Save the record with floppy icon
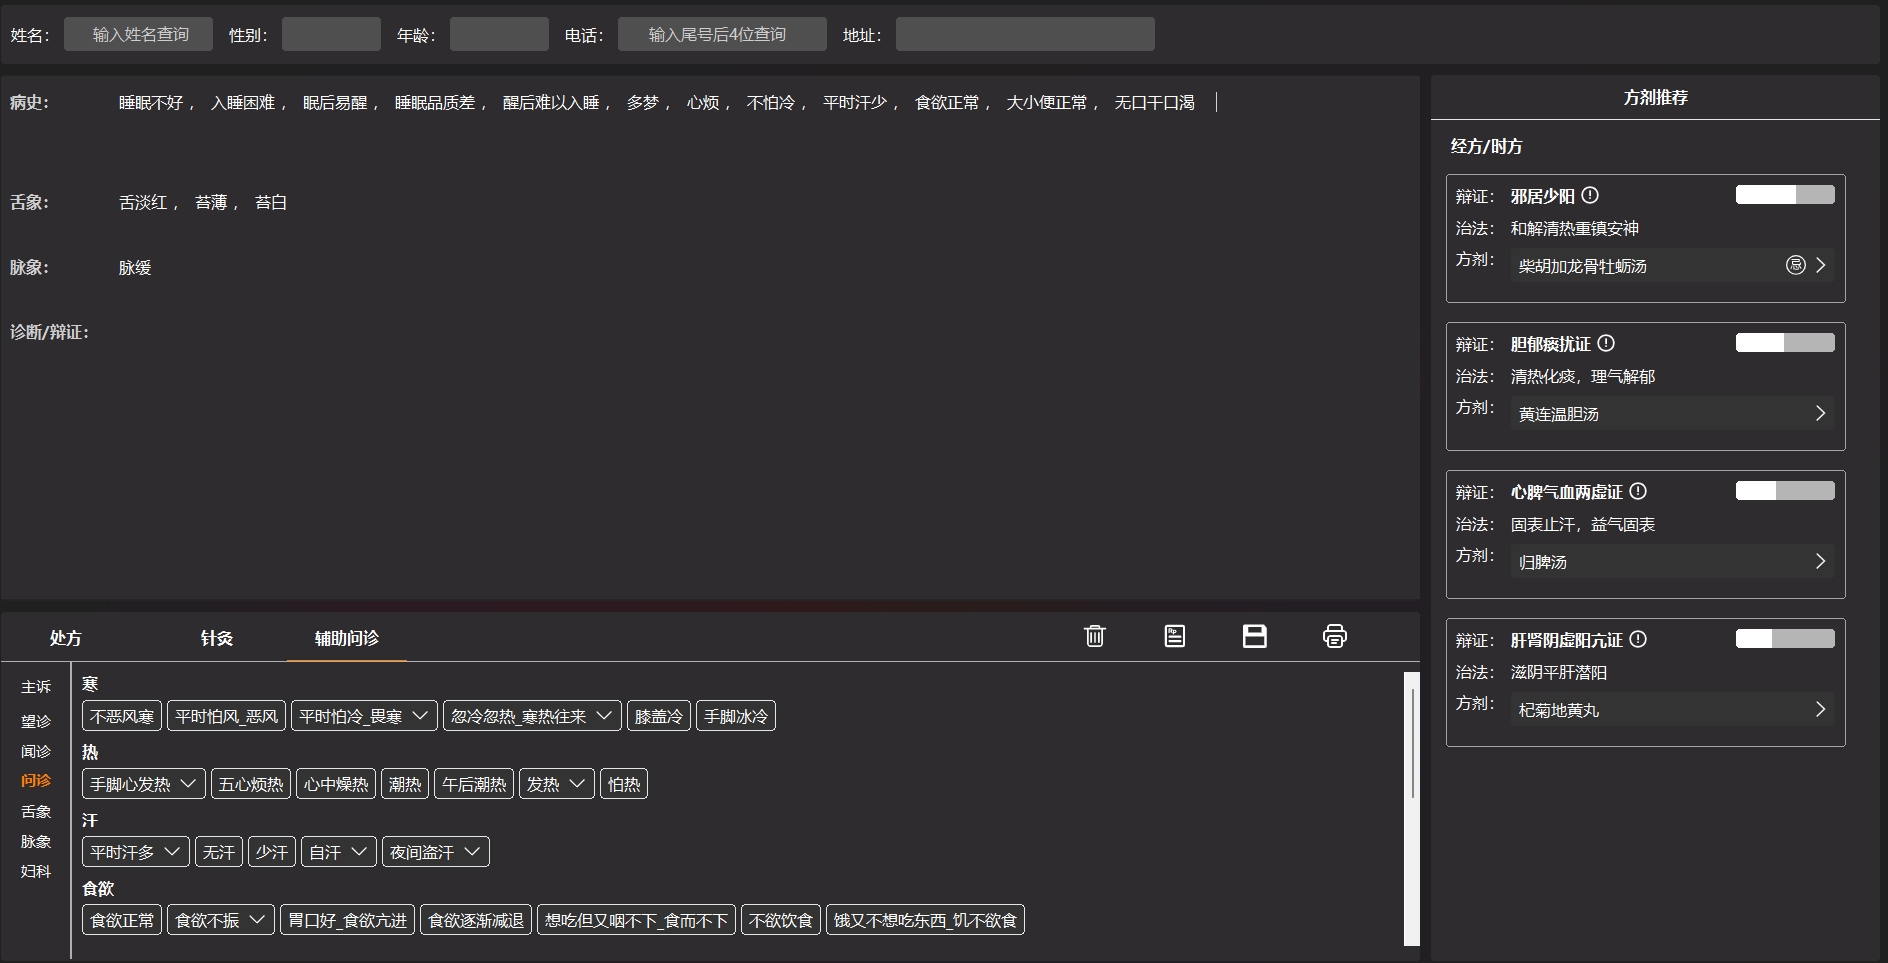This screenshot has height=963, width=1888. [1254, 636]
